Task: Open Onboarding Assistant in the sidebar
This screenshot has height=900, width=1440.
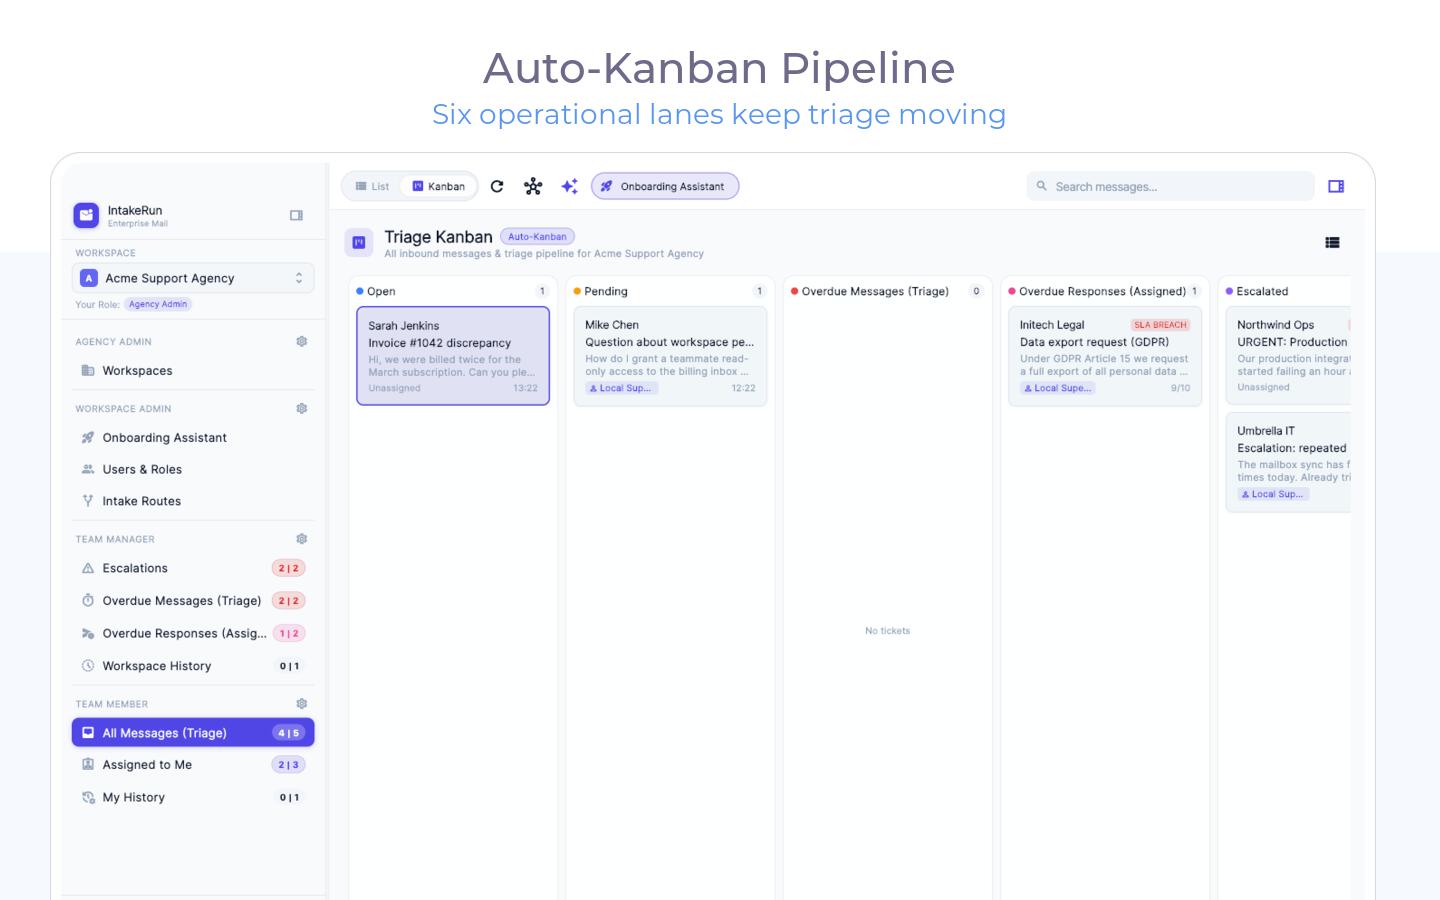Action: pyautogui.click(x=193, y=438)
